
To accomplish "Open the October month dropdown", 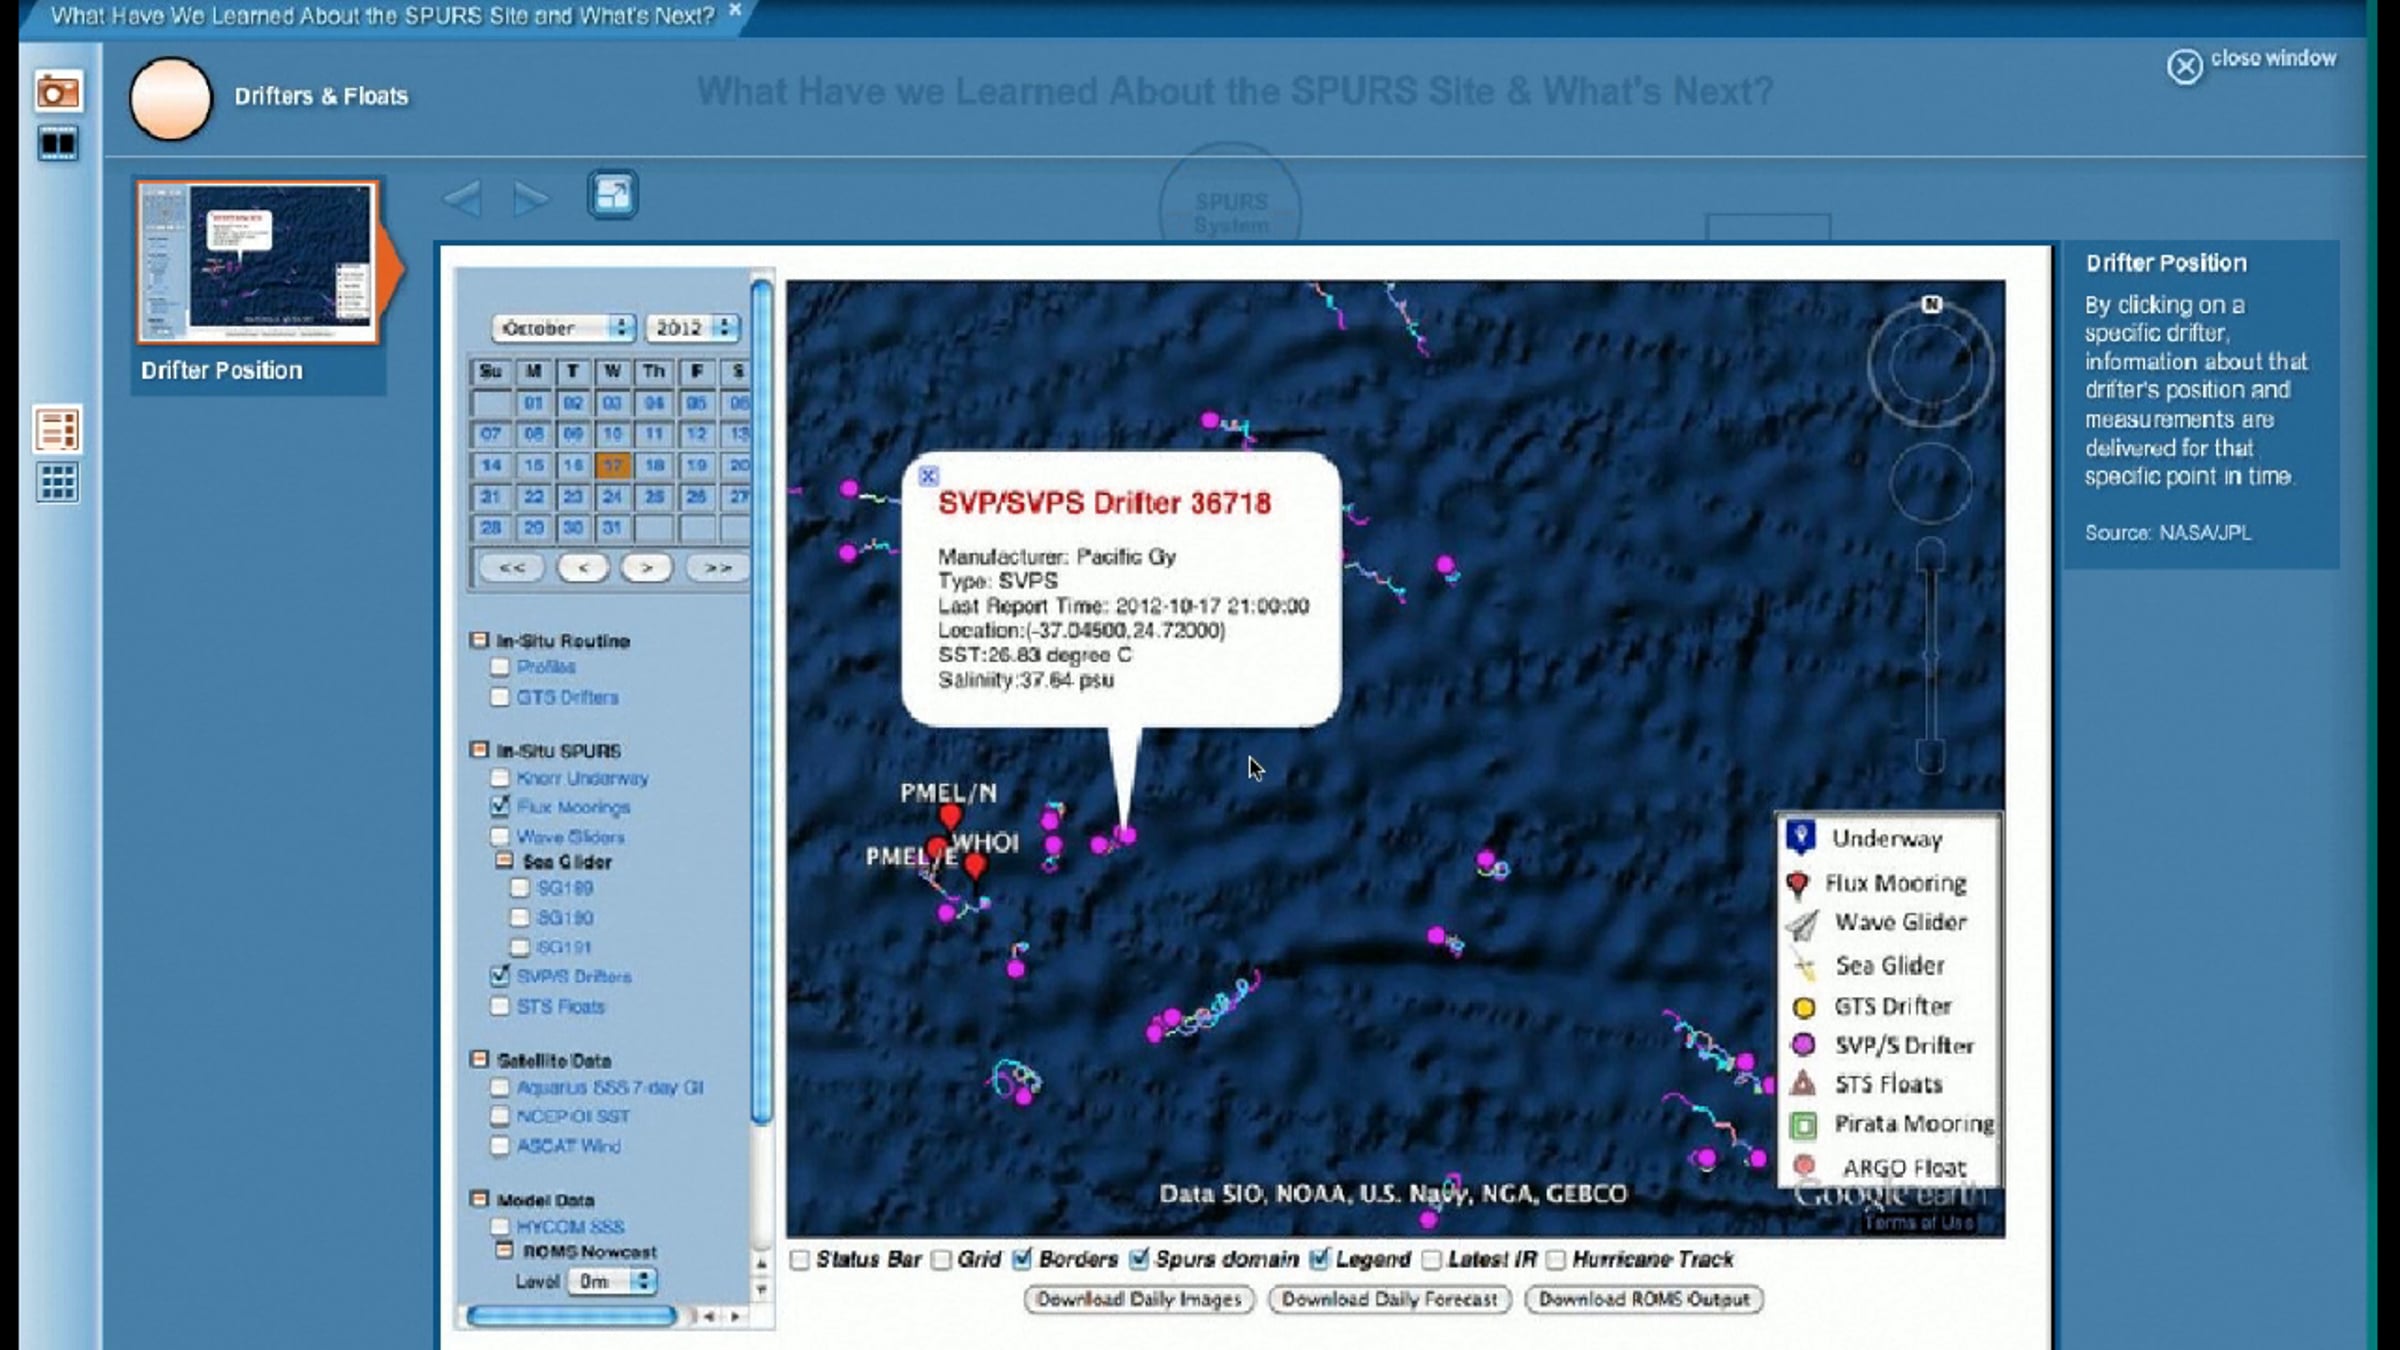I will (x=565, y=328).
